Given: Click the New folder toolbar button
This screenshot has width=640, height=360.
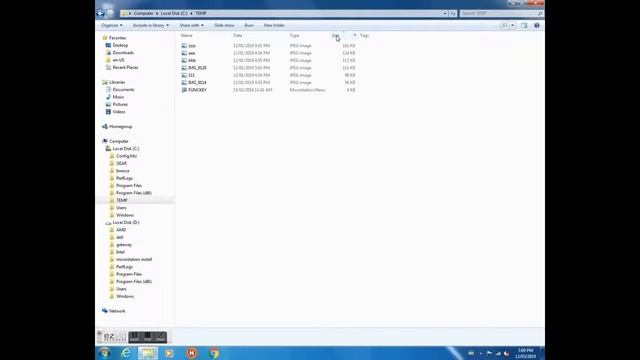Looking at the screenshot, I should 274,25.
